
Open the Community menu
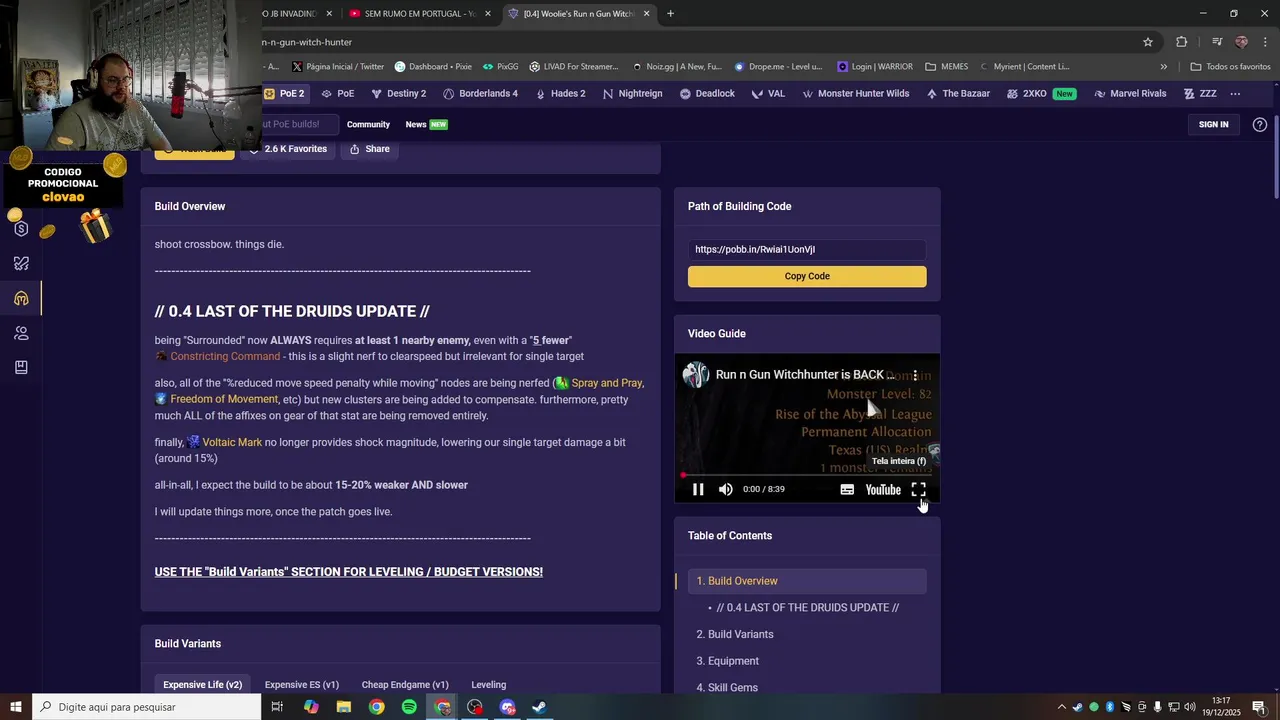368,124
